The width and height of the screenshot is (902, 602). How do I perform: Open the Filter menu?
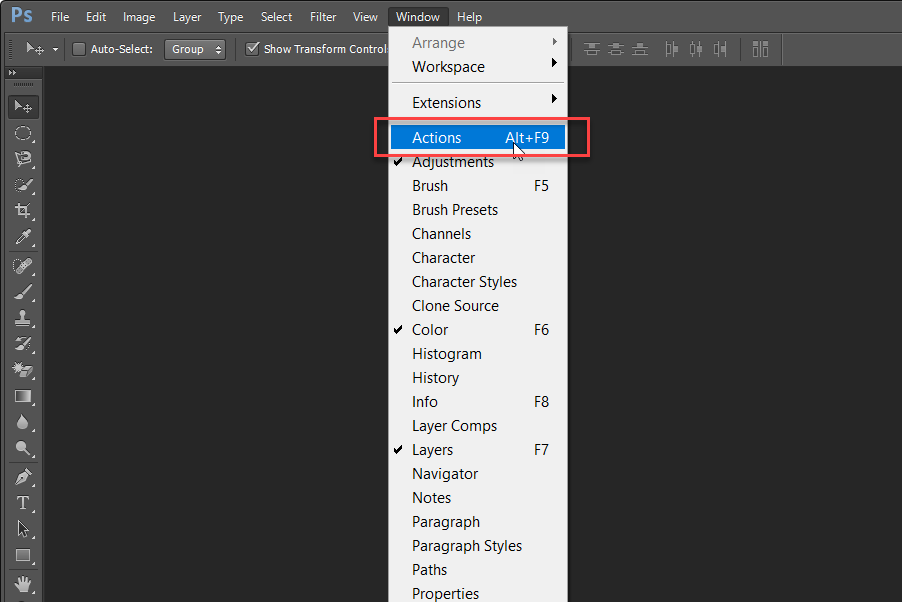pos(323,17)
